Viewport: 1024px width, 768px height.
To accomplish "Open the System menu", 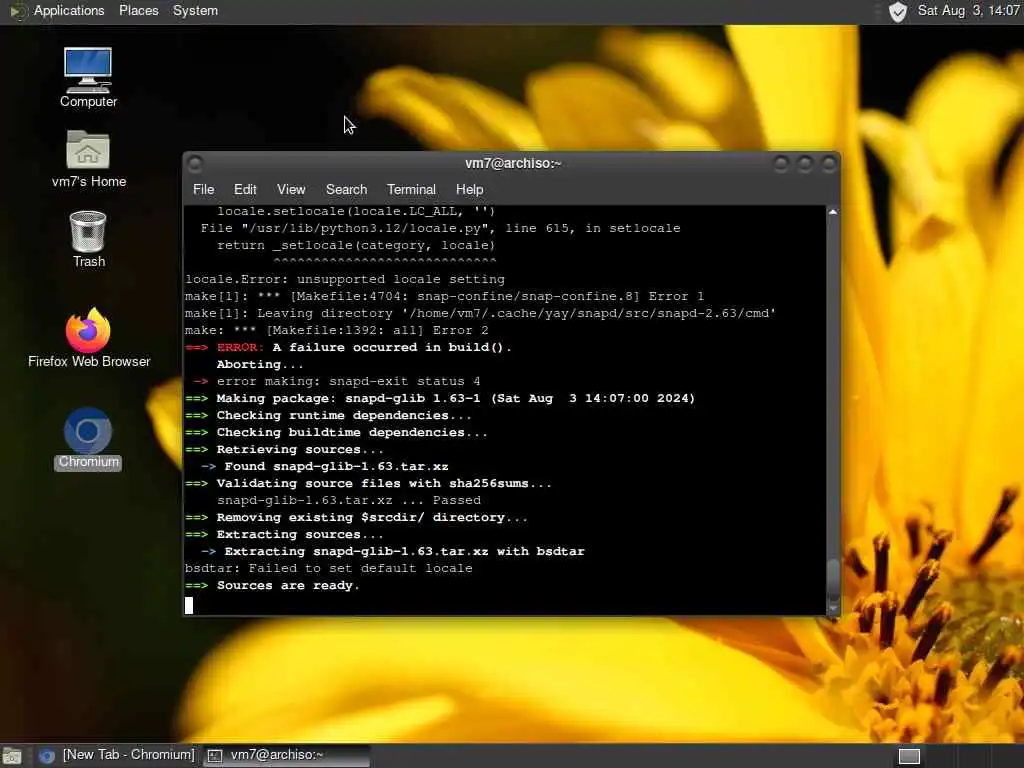I will click(195, 10).
